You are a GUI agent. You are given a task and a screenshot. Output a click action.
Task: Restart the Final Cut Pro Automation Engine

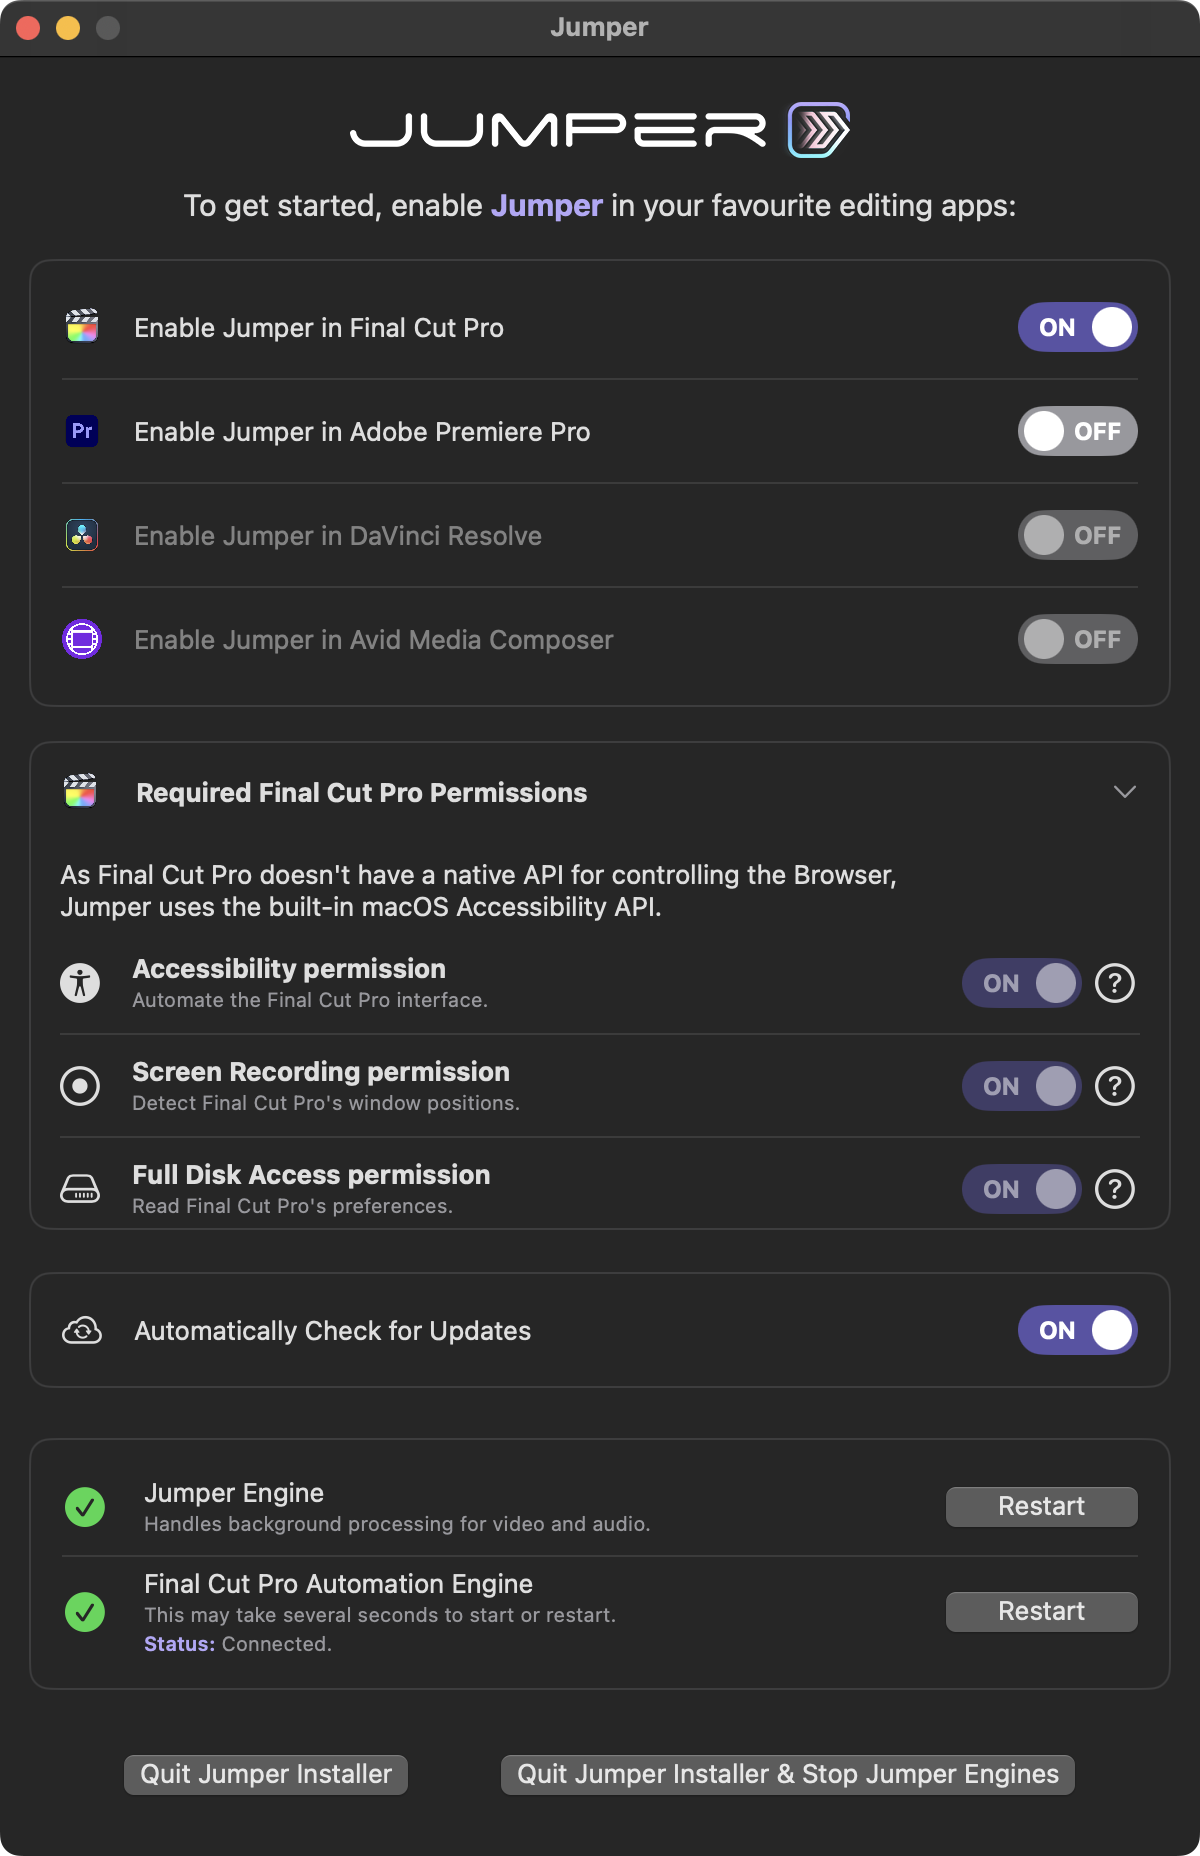click(1041, 1611)
